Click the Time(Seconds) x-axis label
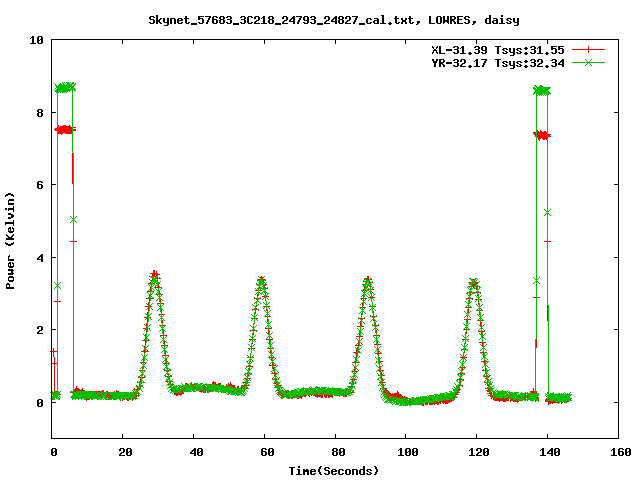This screenshot has height=480, width=640. (334, 470)
